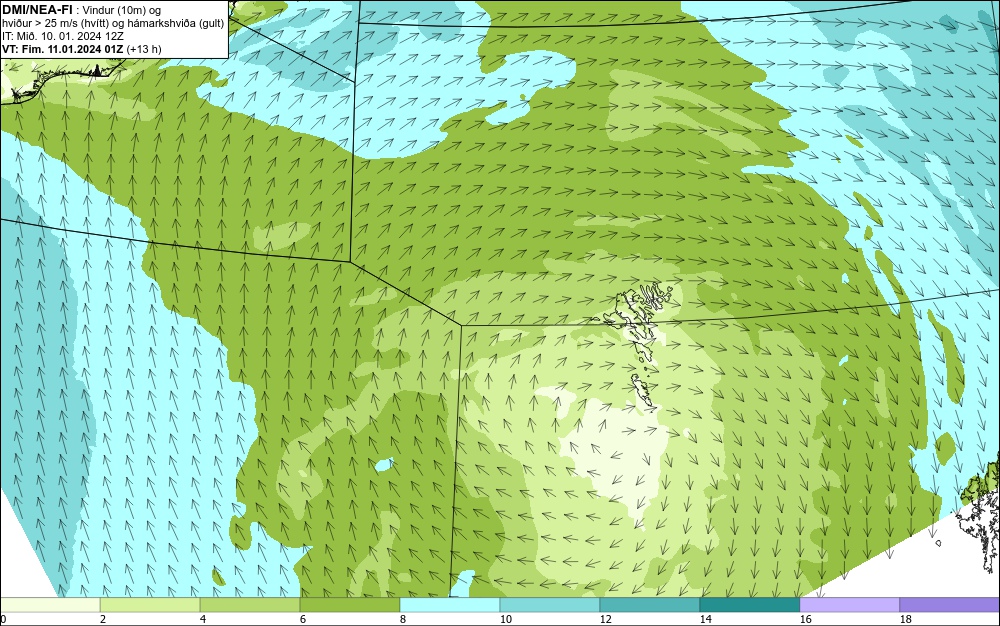The image size is (1000, 626).
Task: Click the legend scale label "10"
Action: click(506, 619)
